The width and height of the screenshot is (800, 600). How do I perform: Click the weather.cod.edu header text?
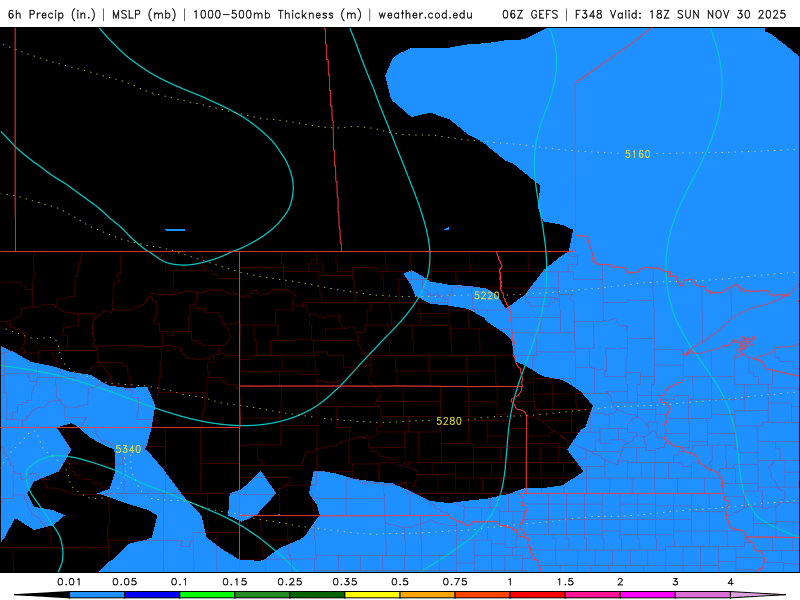[426, 14]
